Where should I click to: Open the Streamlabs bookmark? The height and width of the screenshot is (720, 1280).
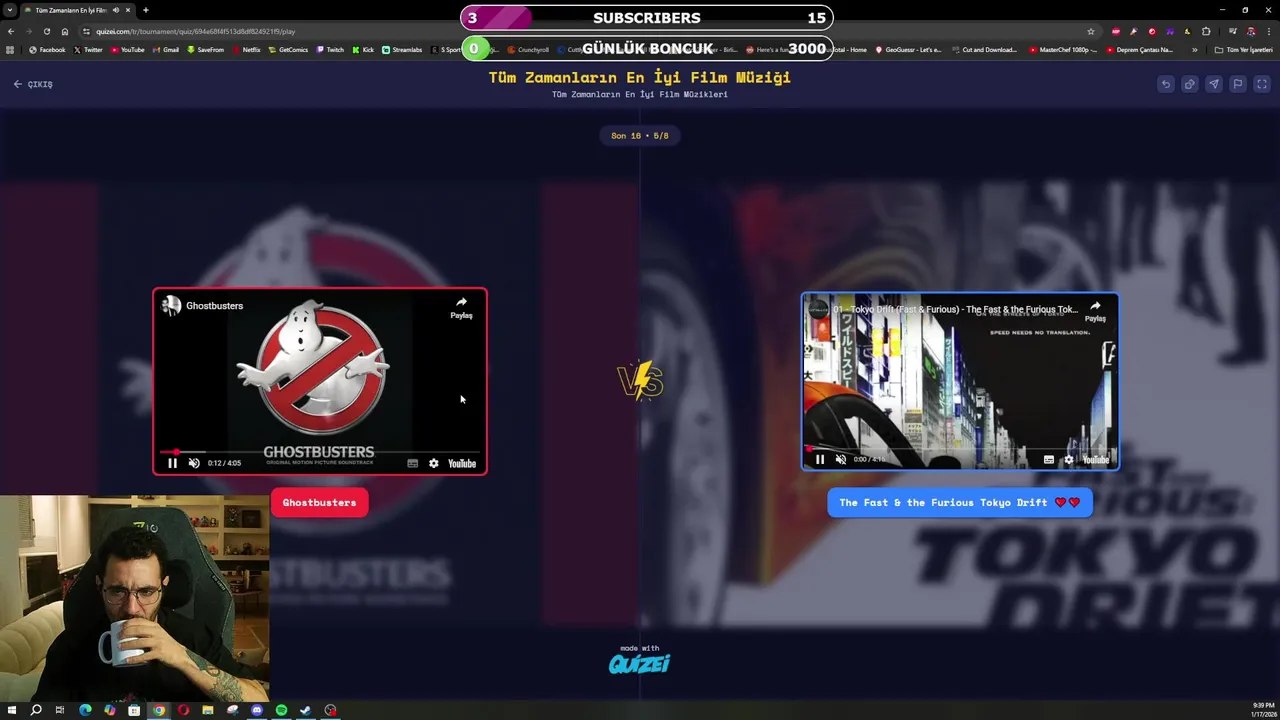pyautogui.click(x=402, y=50)
